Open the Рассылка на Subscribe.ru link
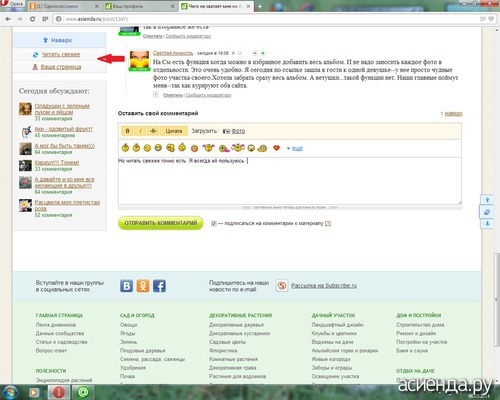Image resolution: width=500 pixels, height=400 pixels. pos(324,286)
